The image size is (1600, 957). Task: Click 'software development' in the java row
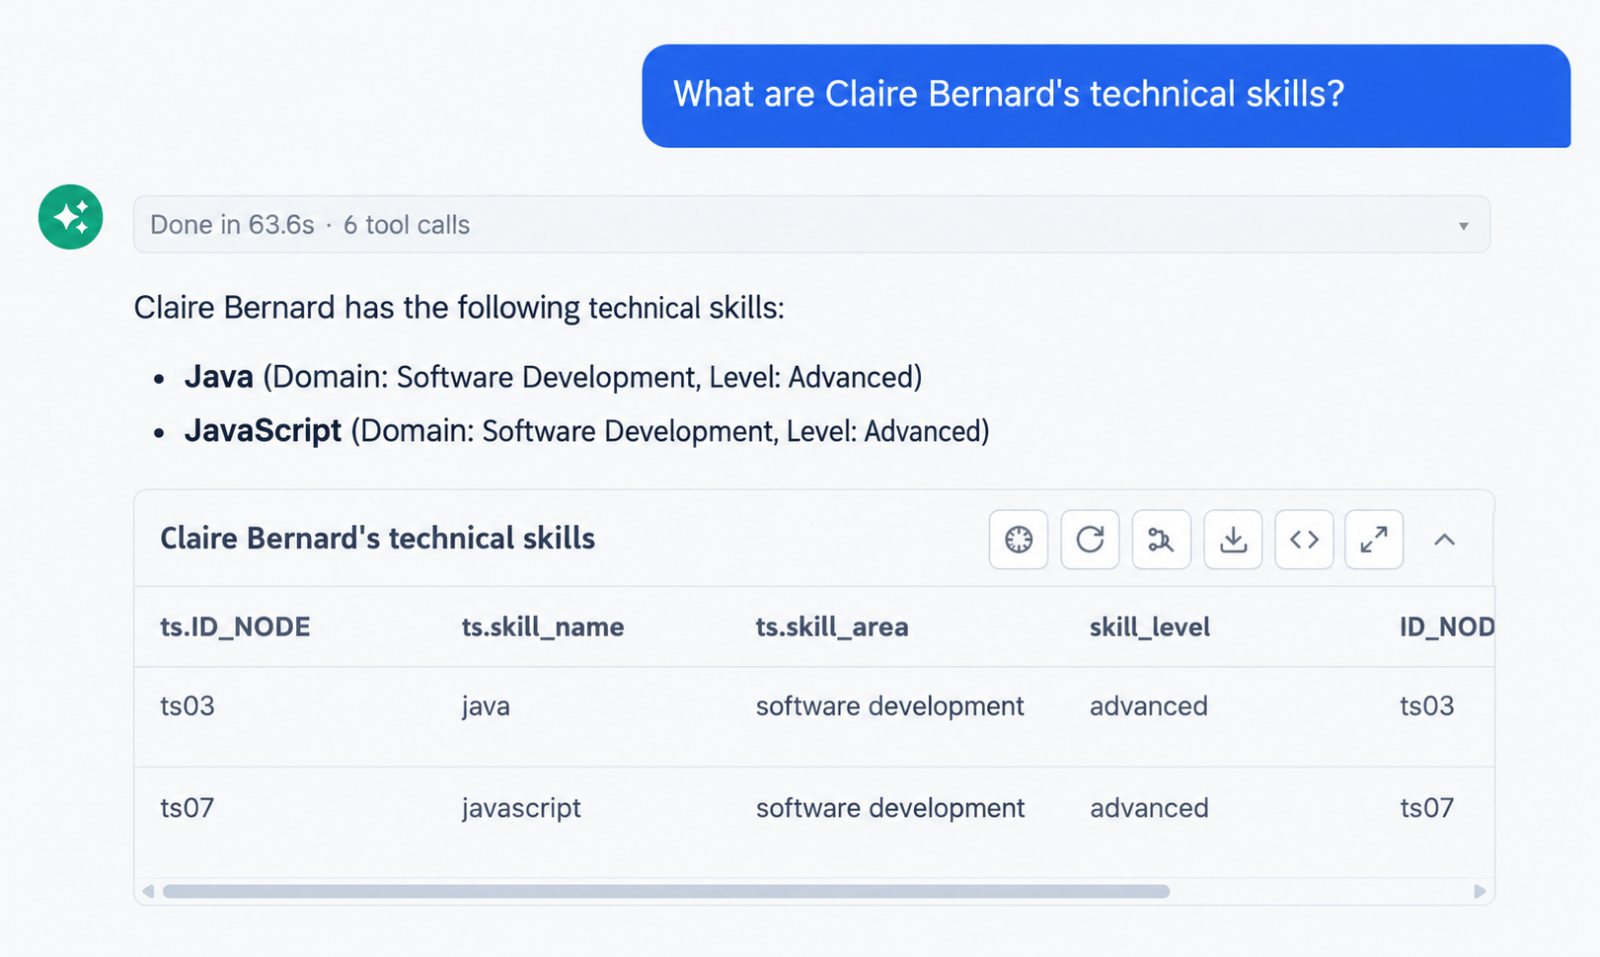click(890, 706)
